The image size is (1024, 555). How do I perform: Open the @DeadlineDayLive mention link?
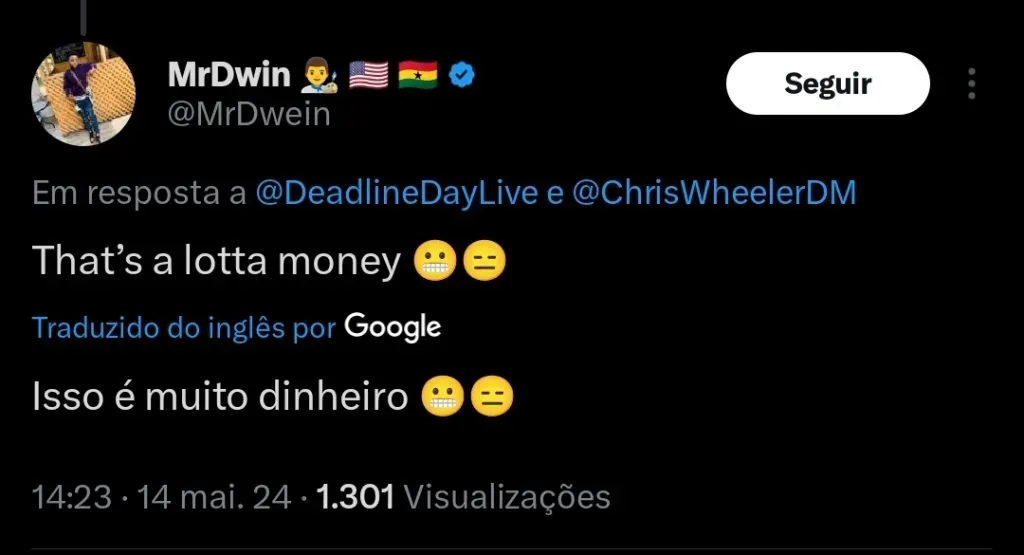tap(396, 193)
